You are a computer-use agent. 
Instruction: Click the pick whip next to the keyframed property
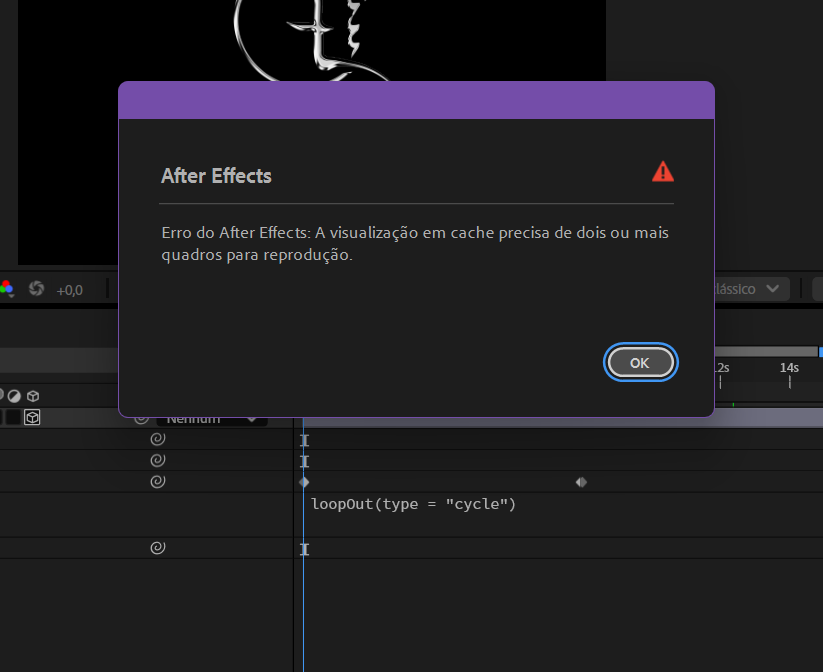click(157, 481)
